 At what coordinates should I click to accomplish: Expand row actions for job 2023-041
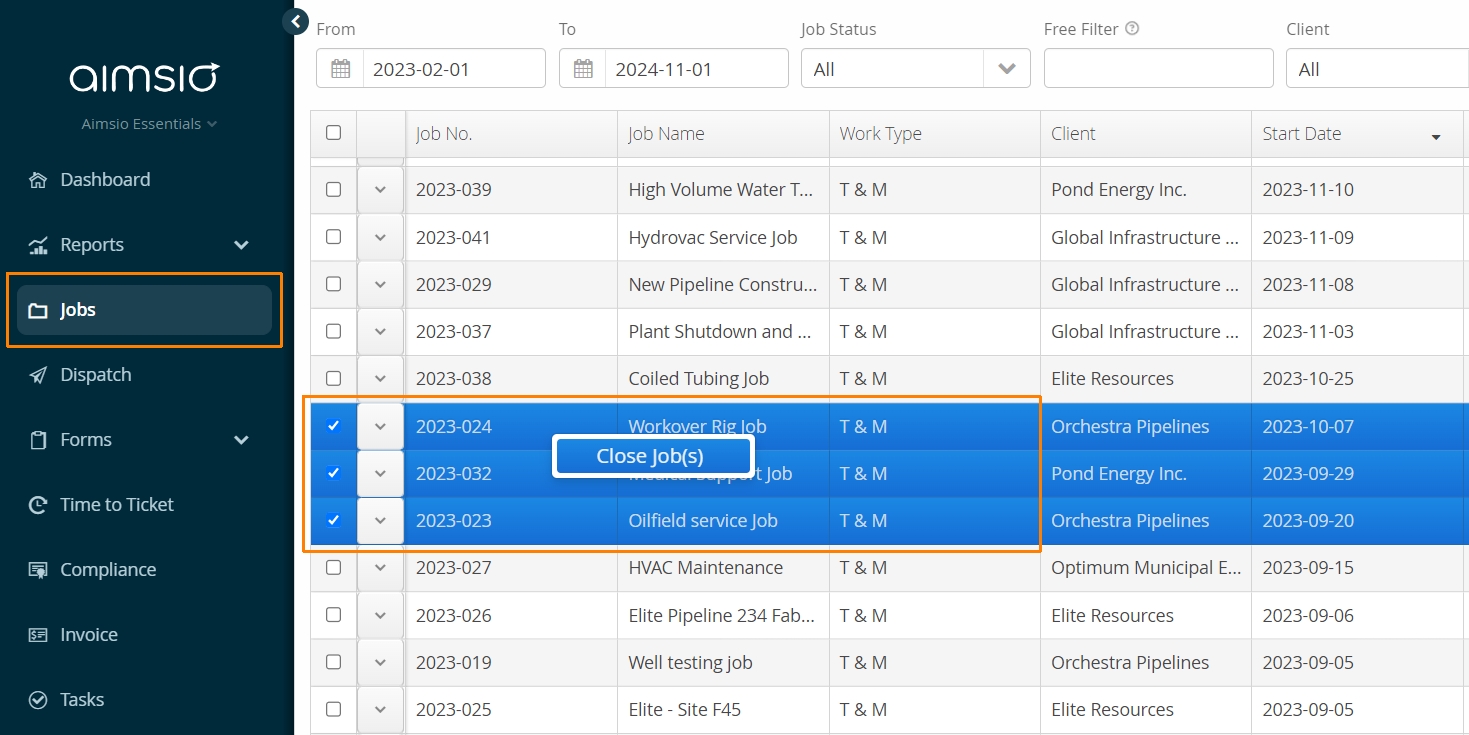coord(380,237)
